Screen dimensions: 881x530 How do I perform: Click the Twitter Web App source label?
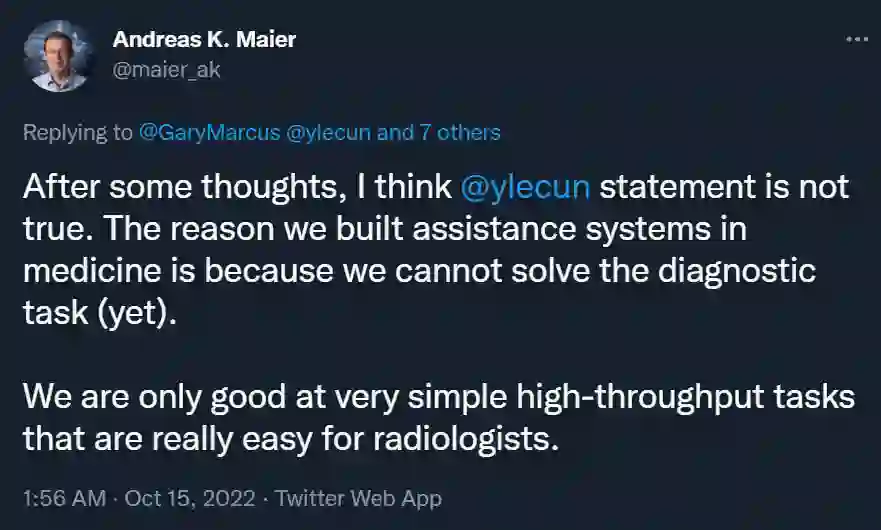coord(360,497)
